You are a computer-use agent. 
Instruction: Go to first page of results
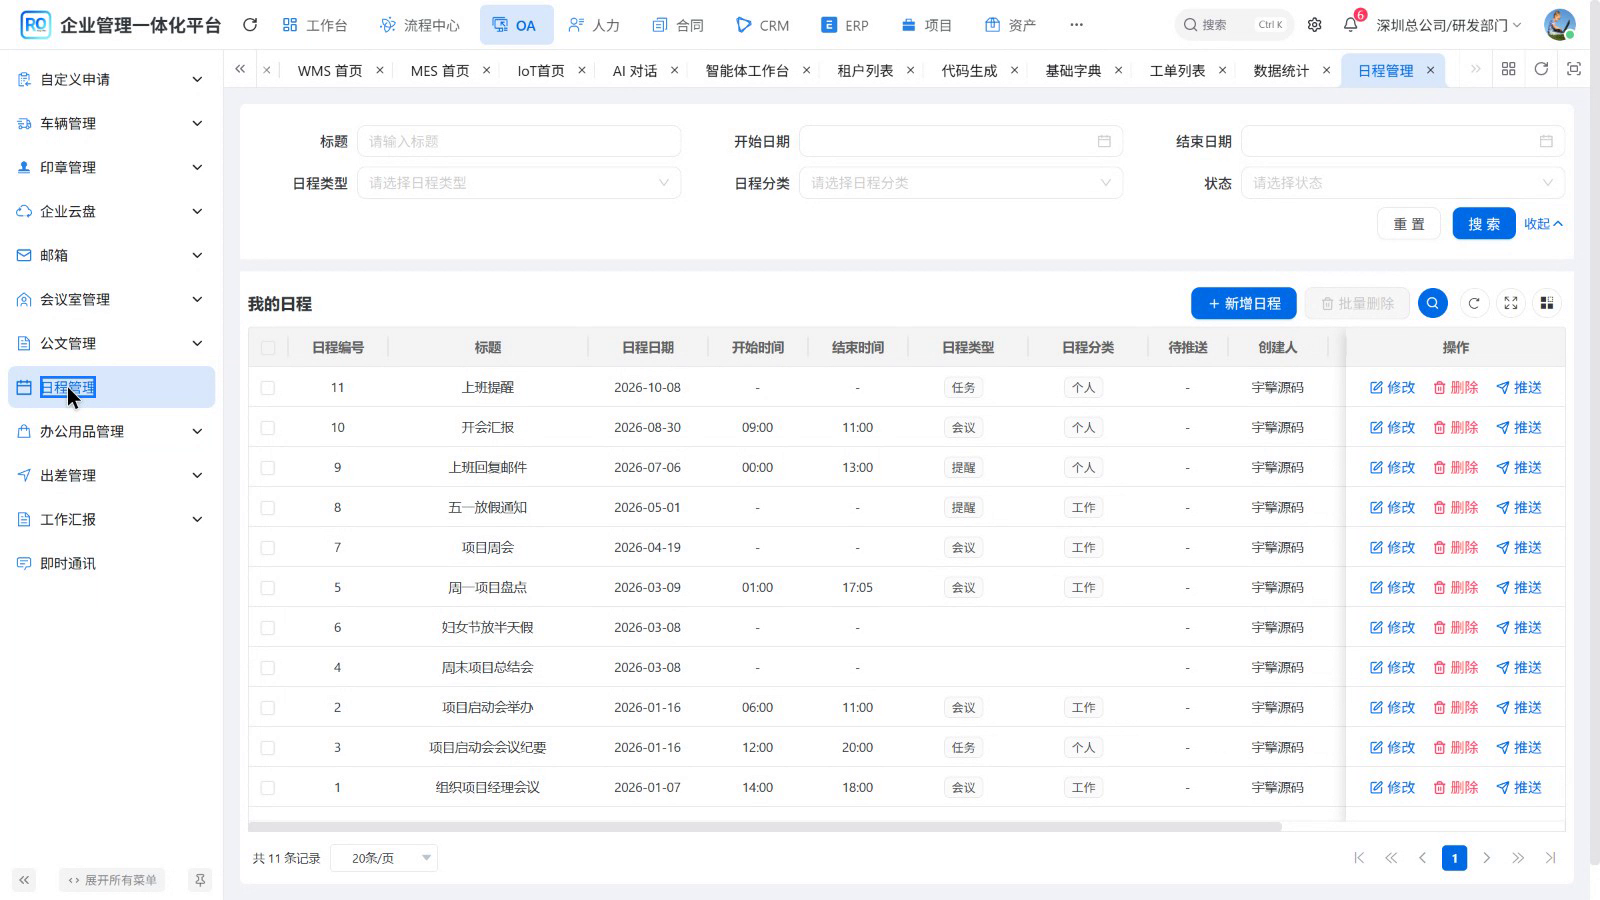tap(1359, 858)
